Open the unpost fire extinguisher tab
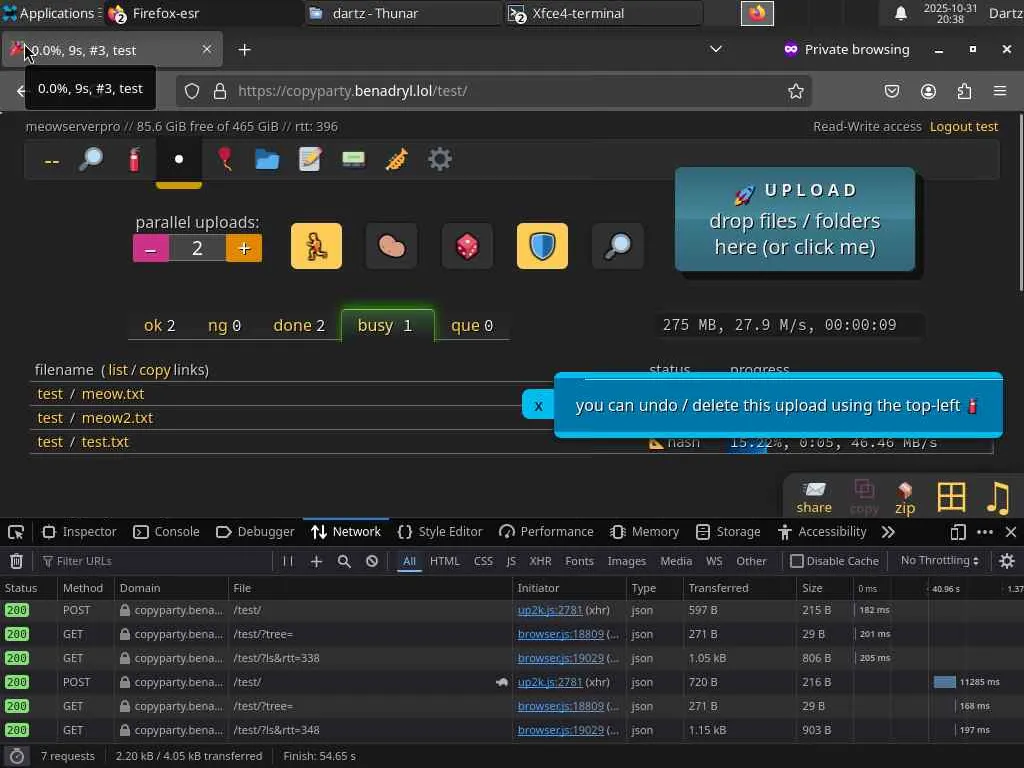The width and height of the screenshot is (1024, 768). coord(135,159)
